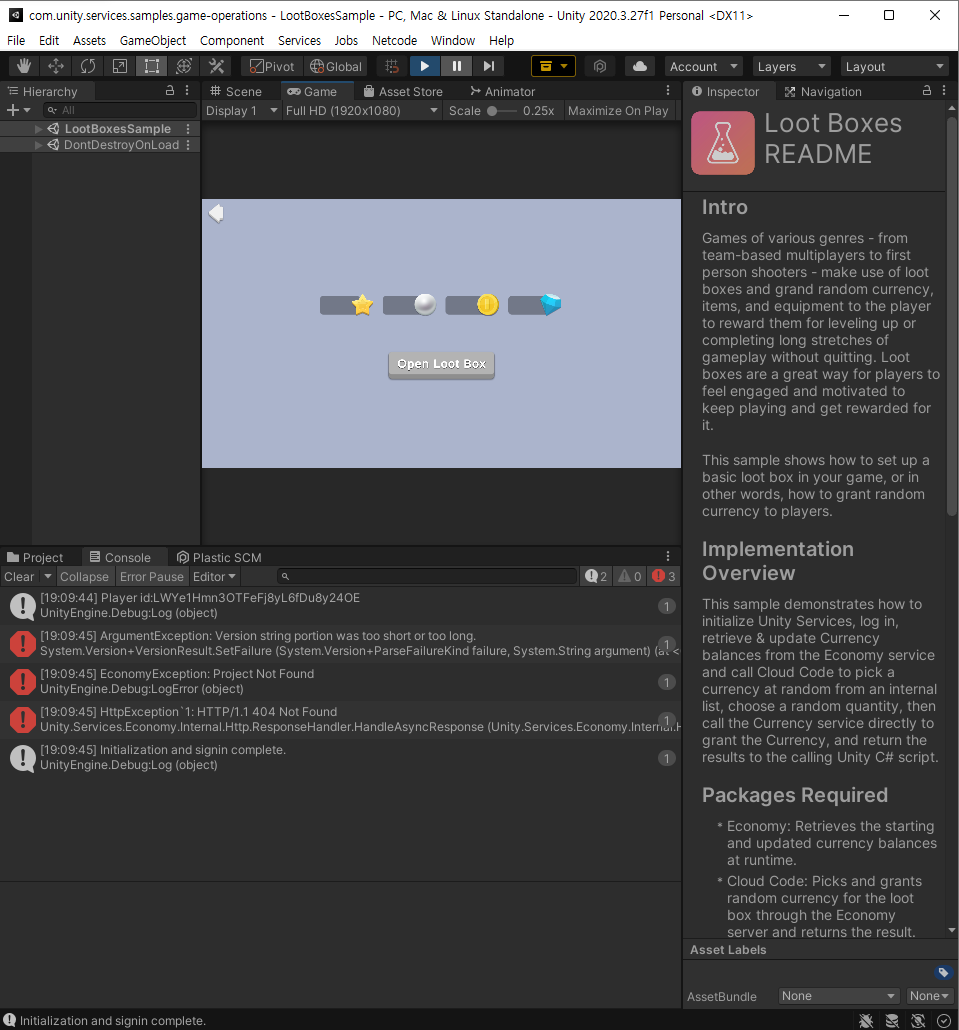Open Console panel options menu
959x1030 pixels.
(668, 556)
